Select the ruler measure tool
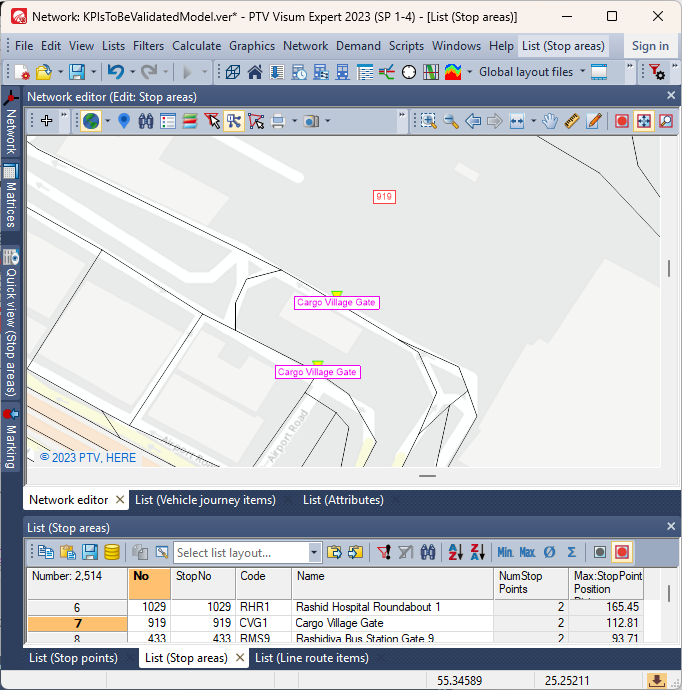The width and height of the screenshot is (682, 690). 573,121
